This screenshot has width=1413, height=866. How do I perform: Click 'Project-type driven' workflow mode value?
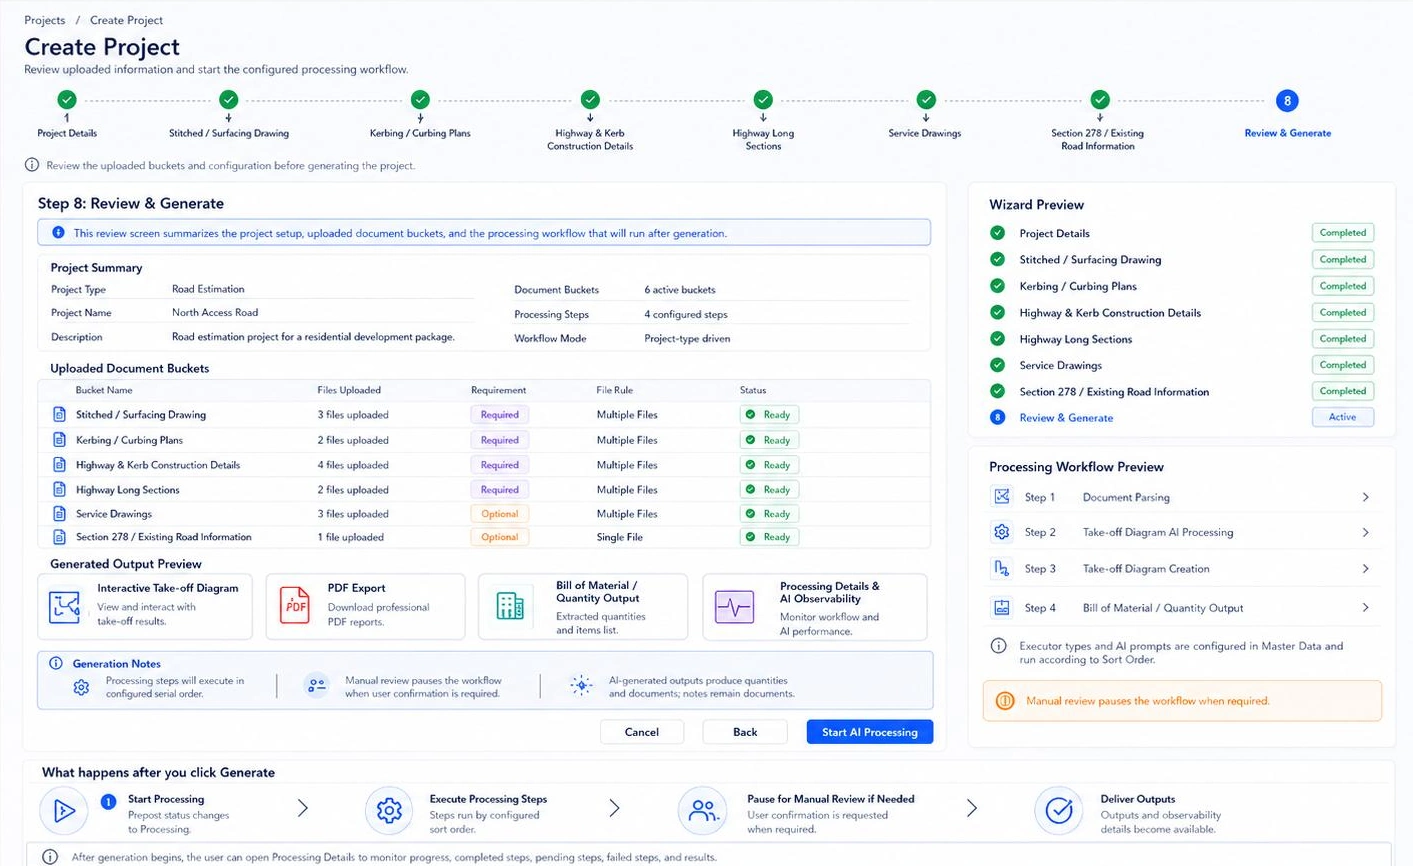[x=687, y=338]
